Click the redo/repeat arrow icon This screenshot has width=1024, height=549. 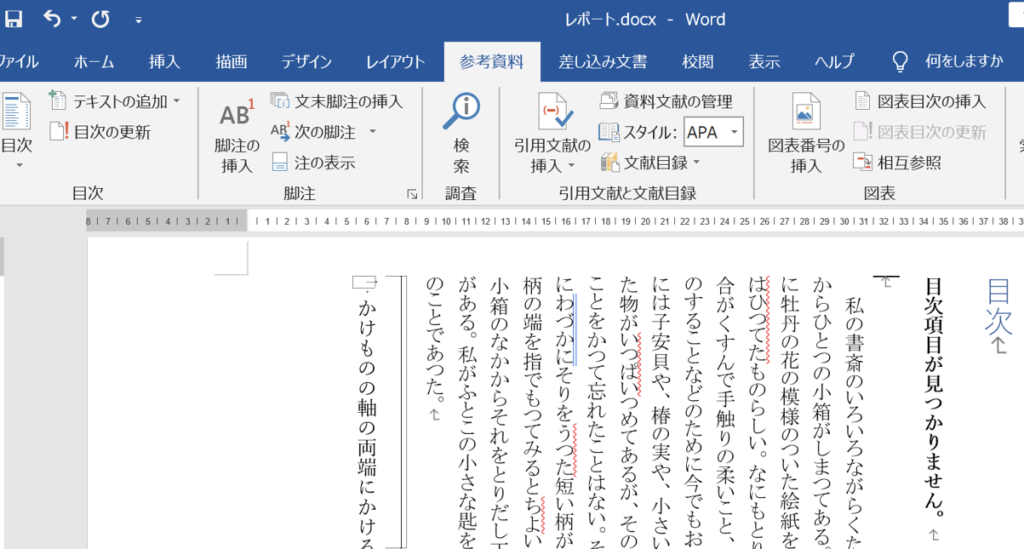tap(101, 19)
